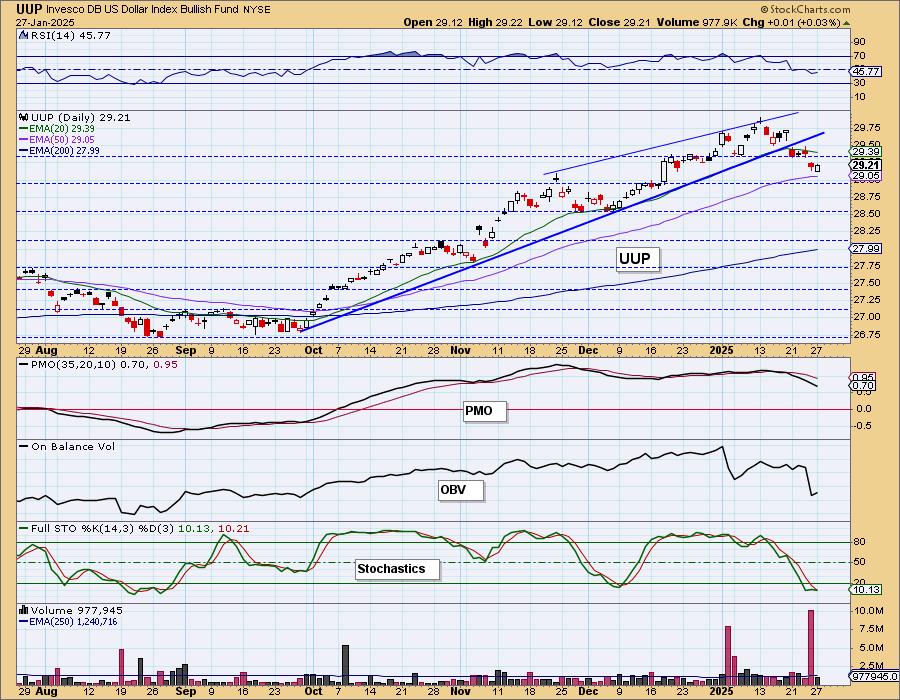Click the 0.0 level on PMO axis
This screenshot has height=700, width=900.
coord(863,409)
